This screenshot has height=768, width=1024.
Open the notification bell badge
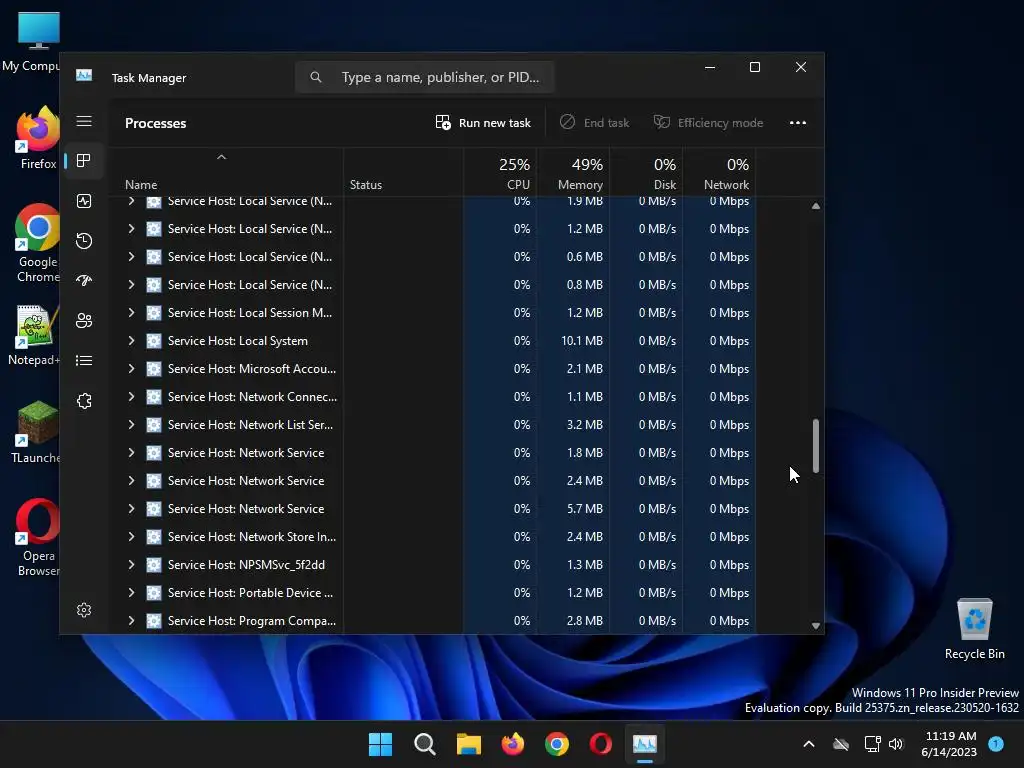(996, 743)
